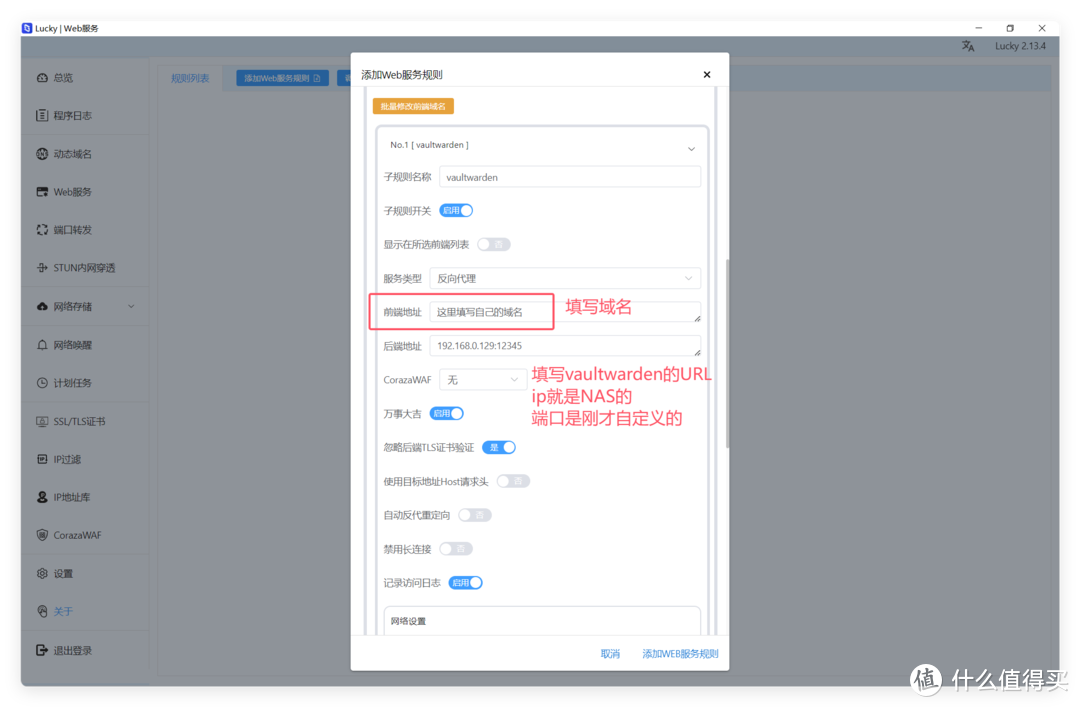The height and width of the screenshot is (707, 1080).
Task: Click the 添加Web服务规则 dialog title
Action: coord(402,74)
